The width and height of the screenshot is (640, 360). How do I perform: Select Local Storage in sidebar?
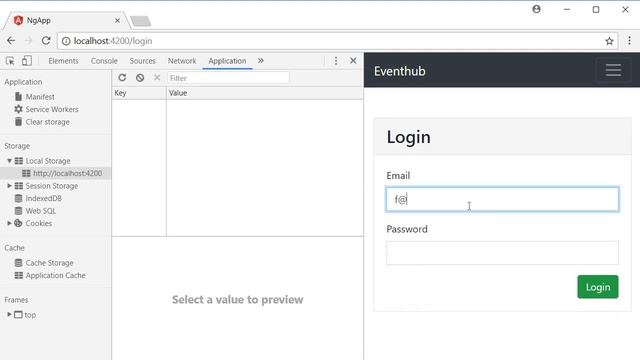click(x=48, y=161)
